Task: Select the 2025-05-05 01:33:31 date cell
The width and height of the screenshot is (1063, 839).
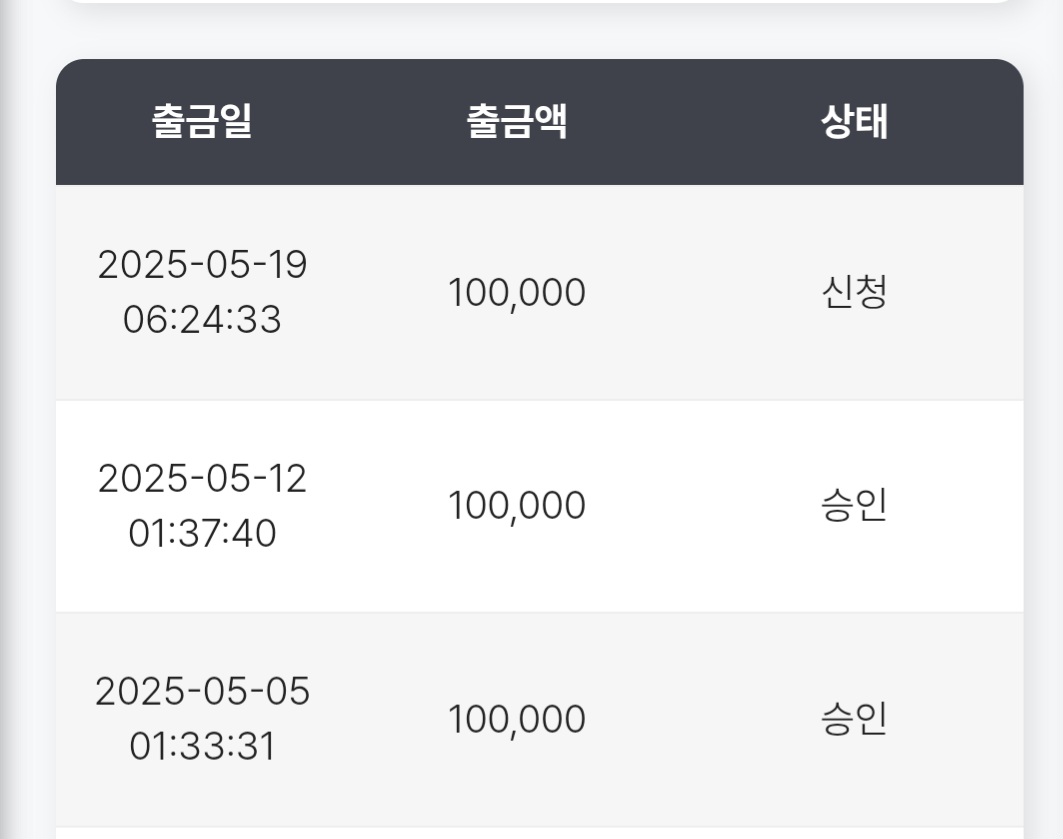Action: (x=202, y=718)
